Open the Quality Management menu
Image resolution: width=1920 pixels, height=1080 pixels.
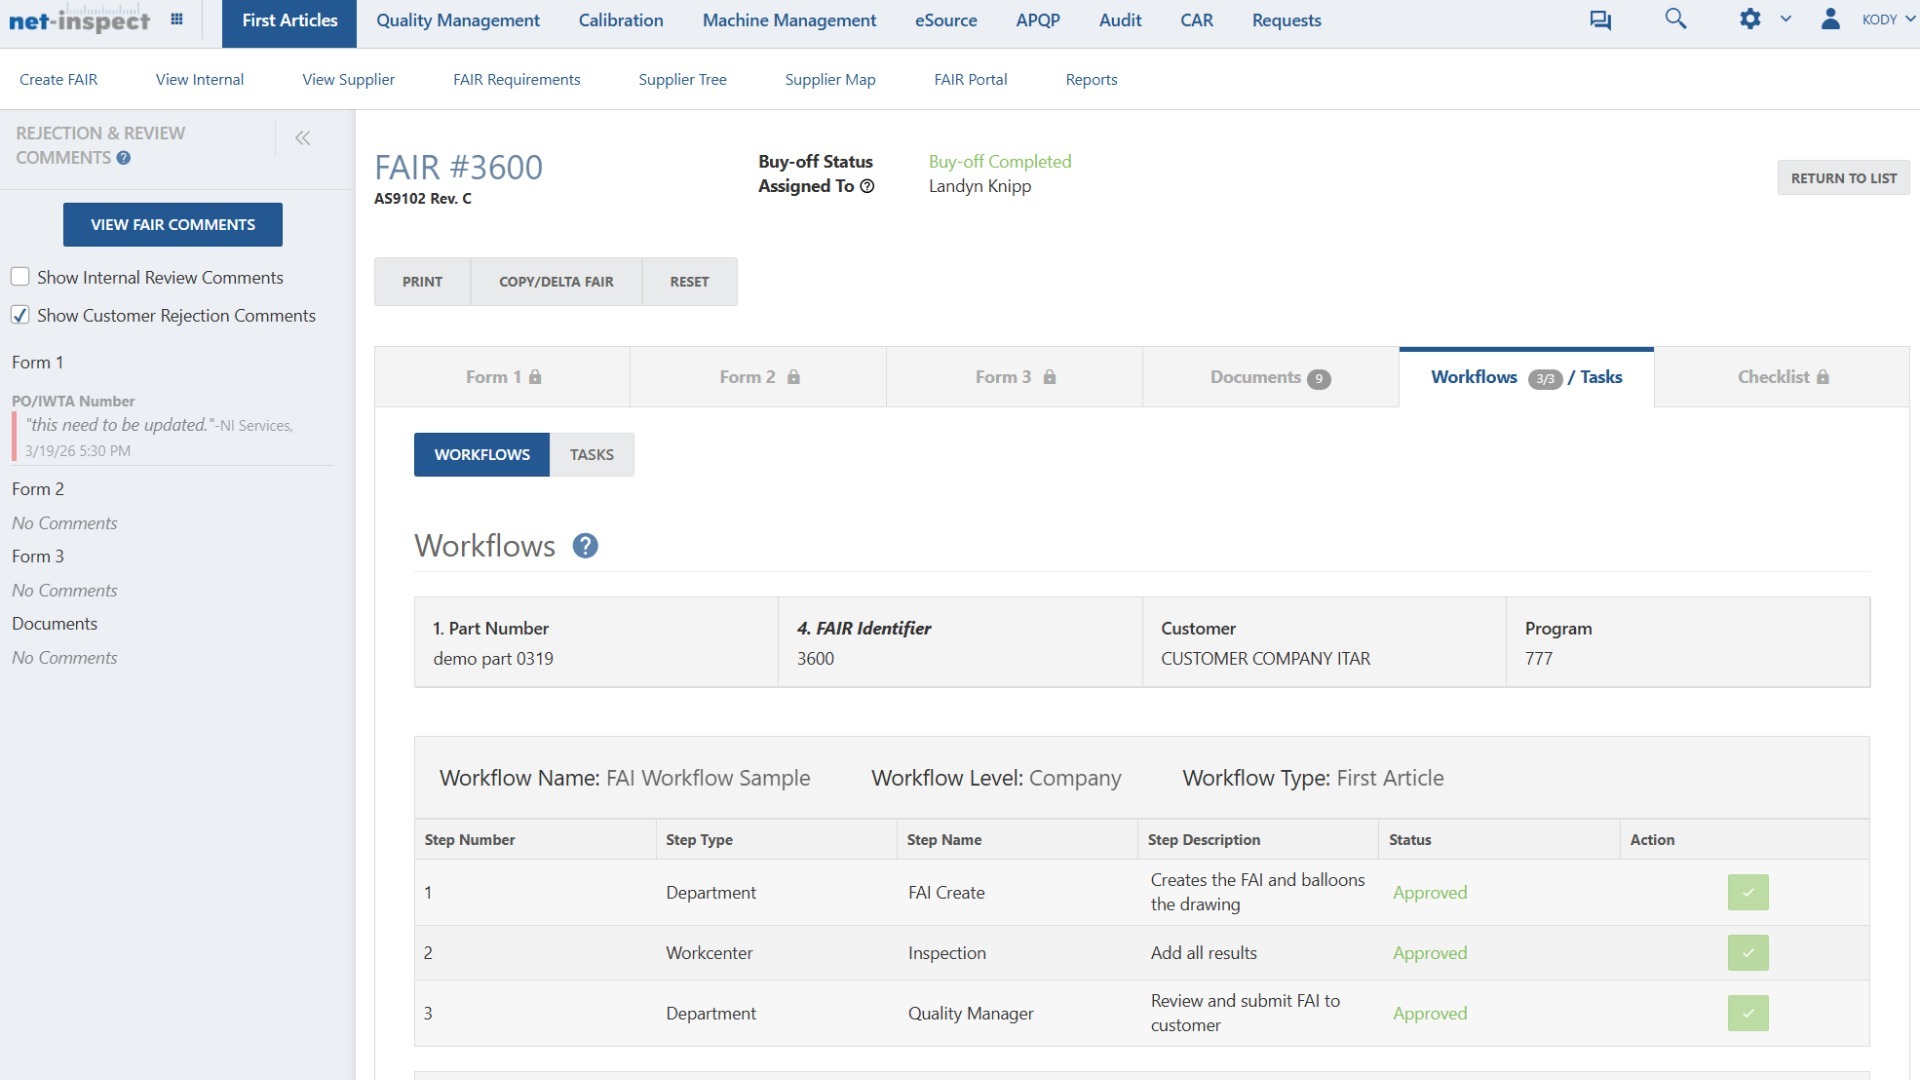[458, 20]
